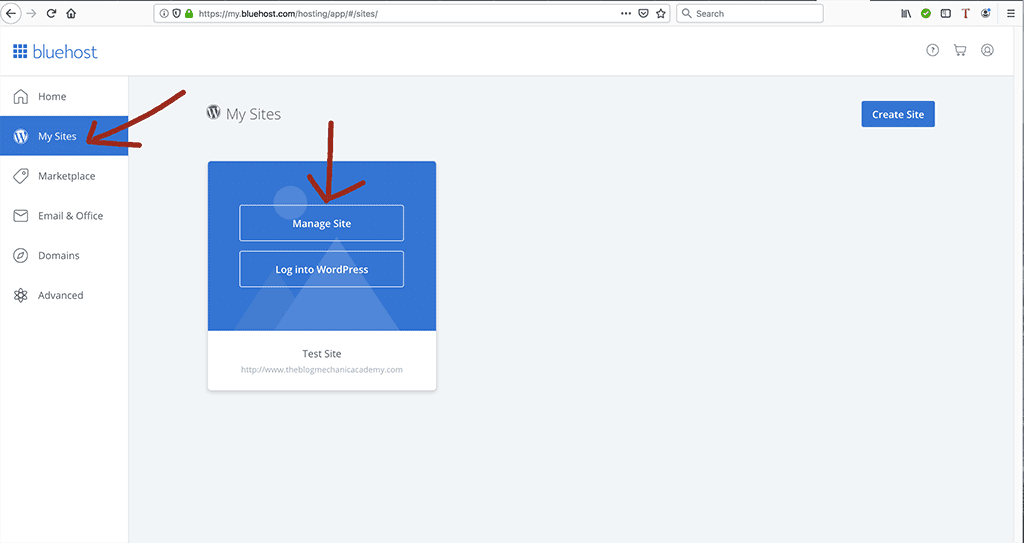The height and width of the screenshot is (543, 1024).
Task: Click the Home icon in the sidebar
Action: pos(20,97)
